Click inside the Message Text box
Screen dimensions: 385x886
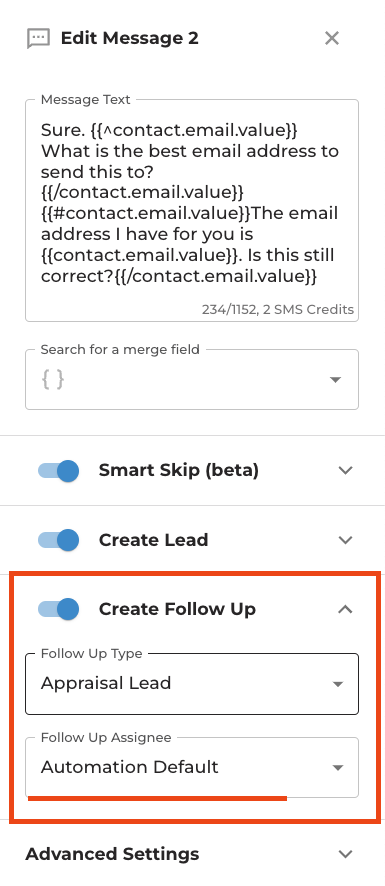192,211
